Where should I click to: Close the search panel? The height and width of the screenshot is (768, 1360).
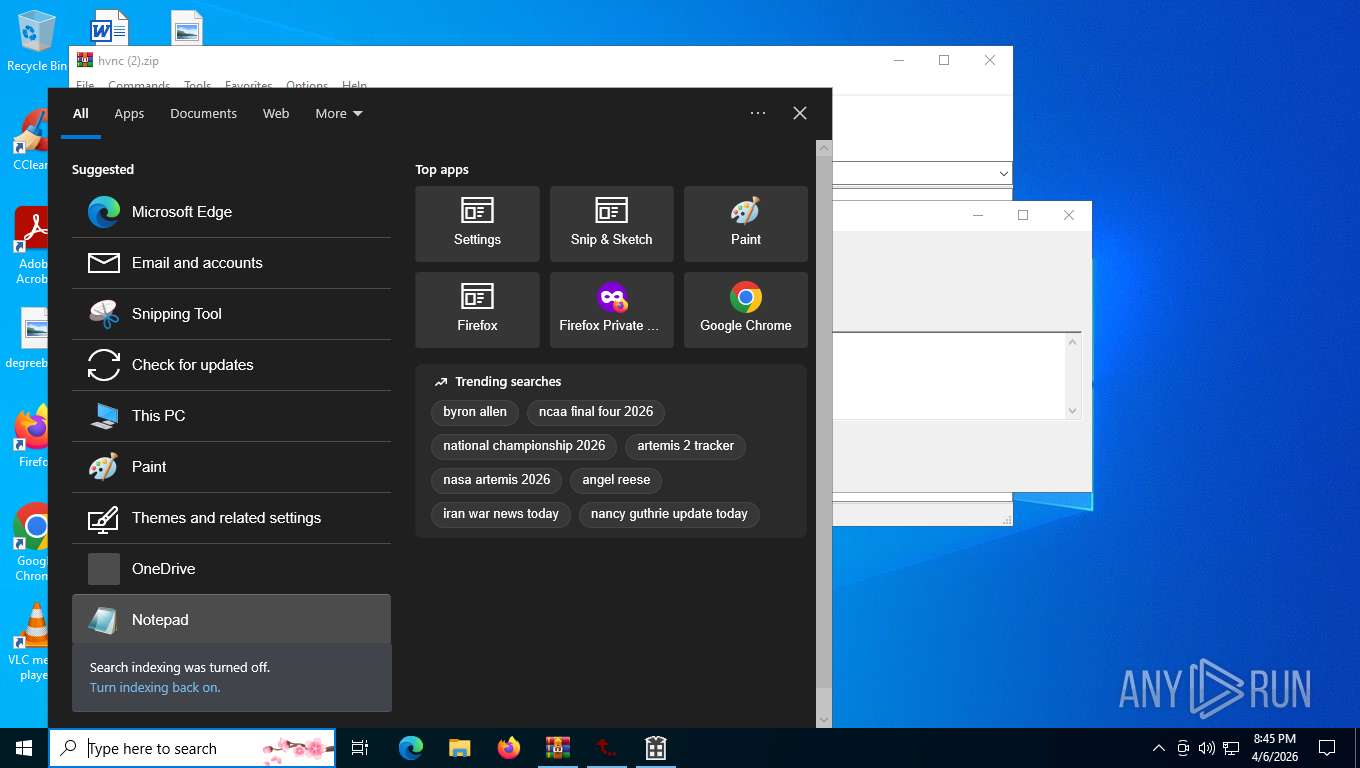click(x=800, y=113)
